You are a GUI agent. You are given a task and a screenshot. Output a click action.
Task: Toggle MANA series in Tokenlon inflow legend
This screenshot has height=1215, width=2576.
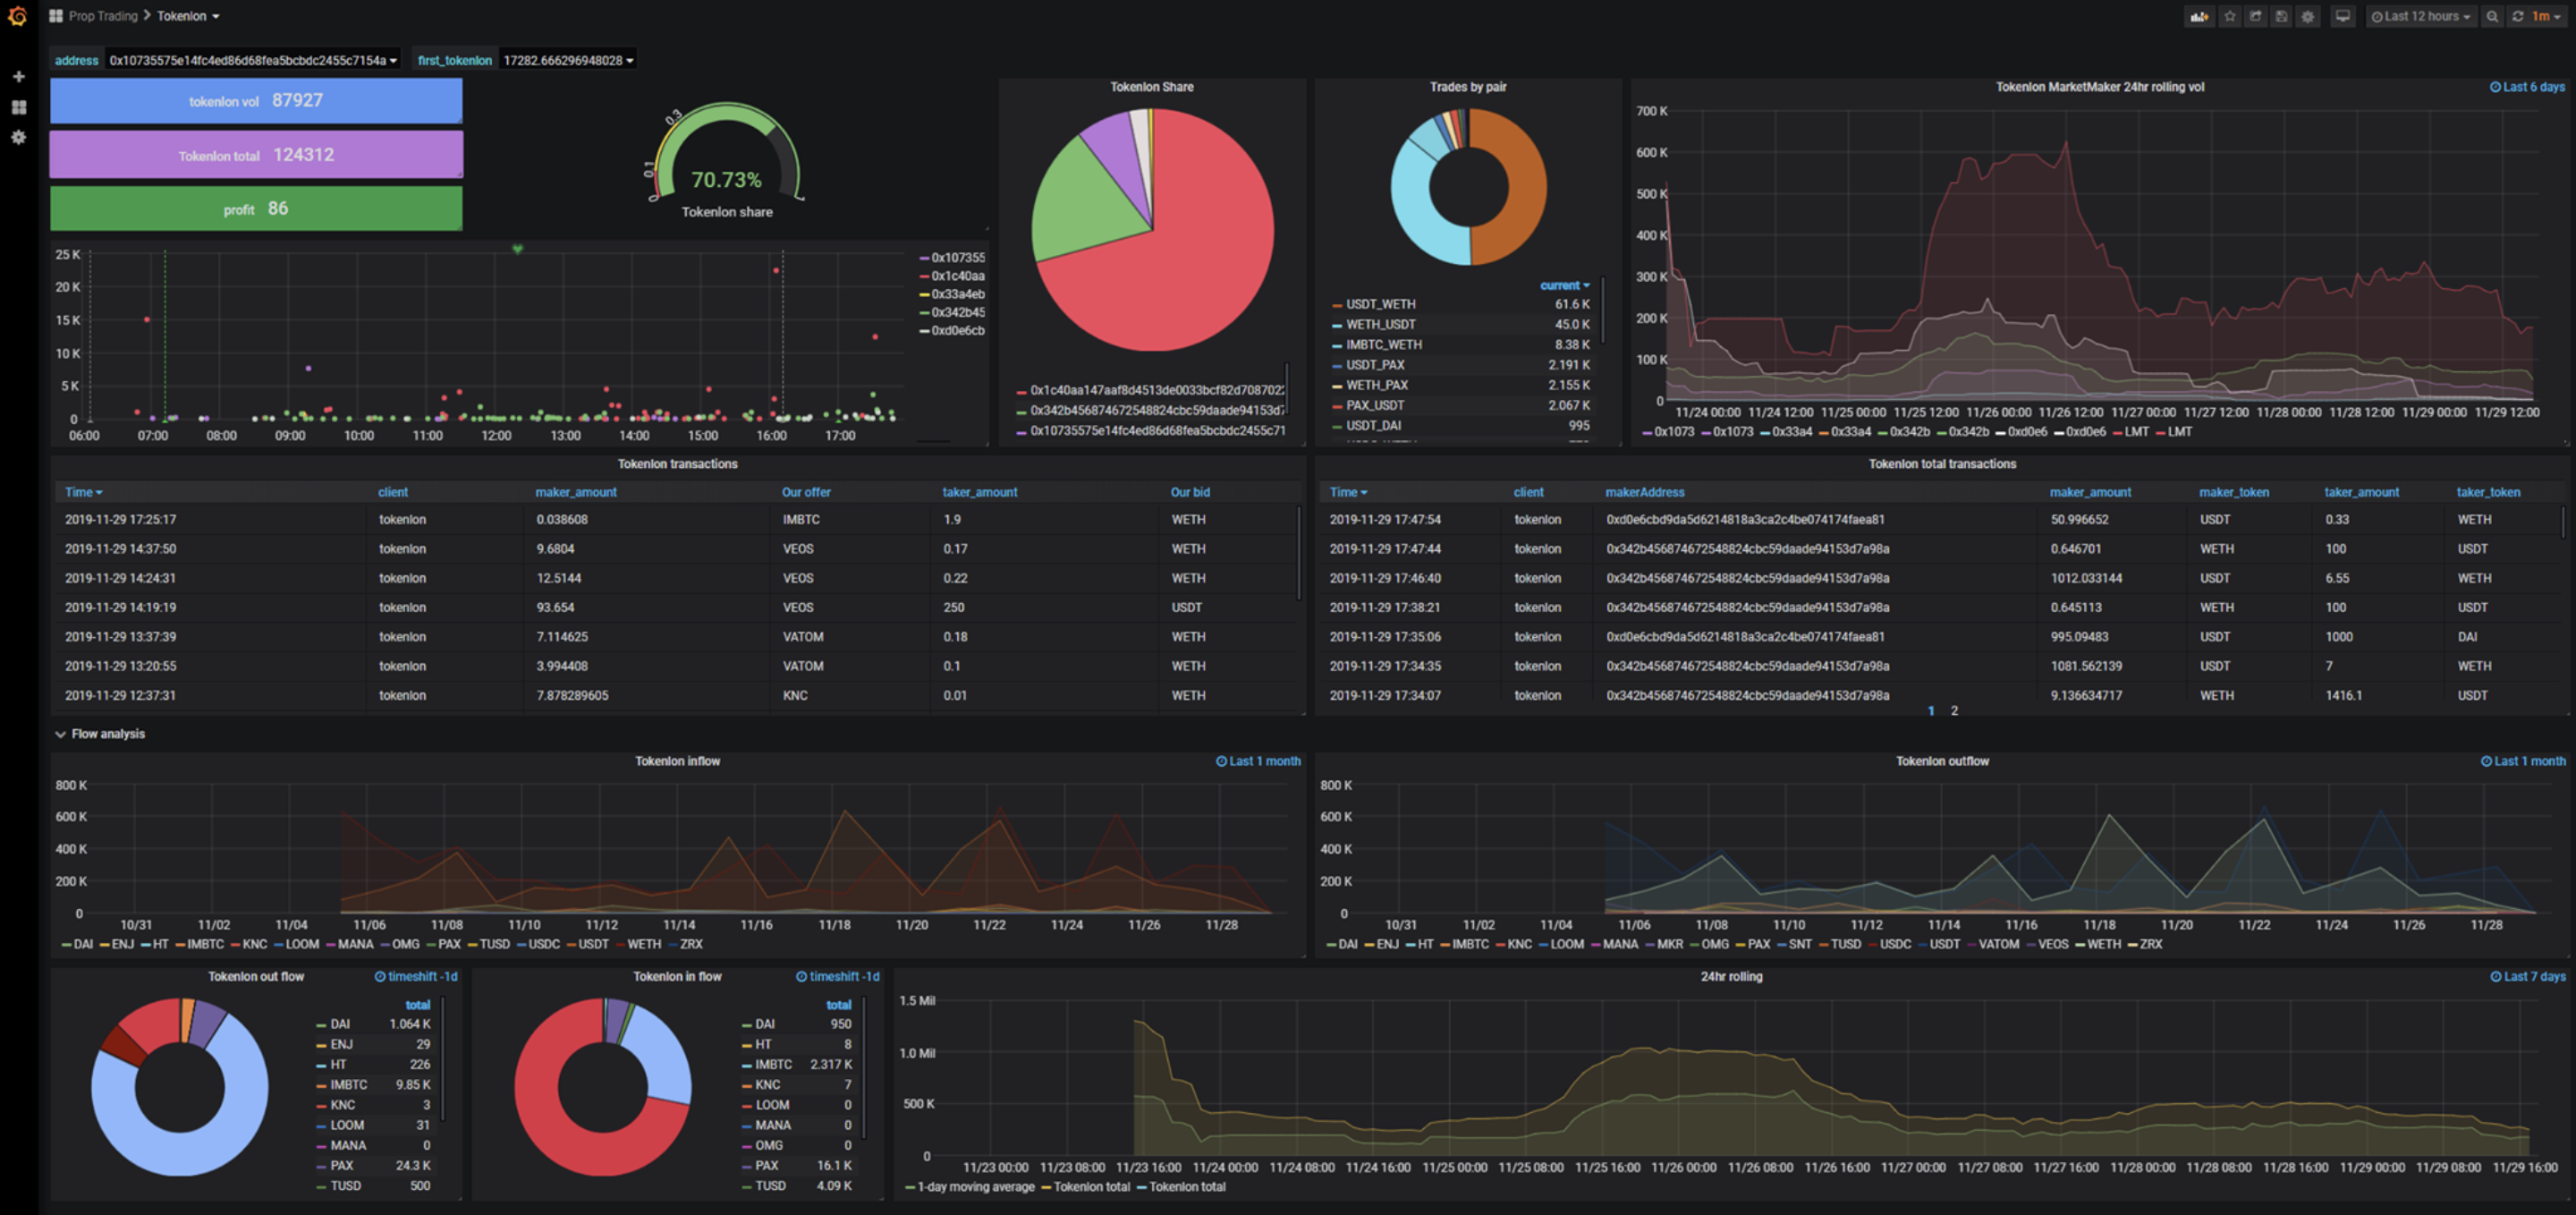tap(355, 944)
